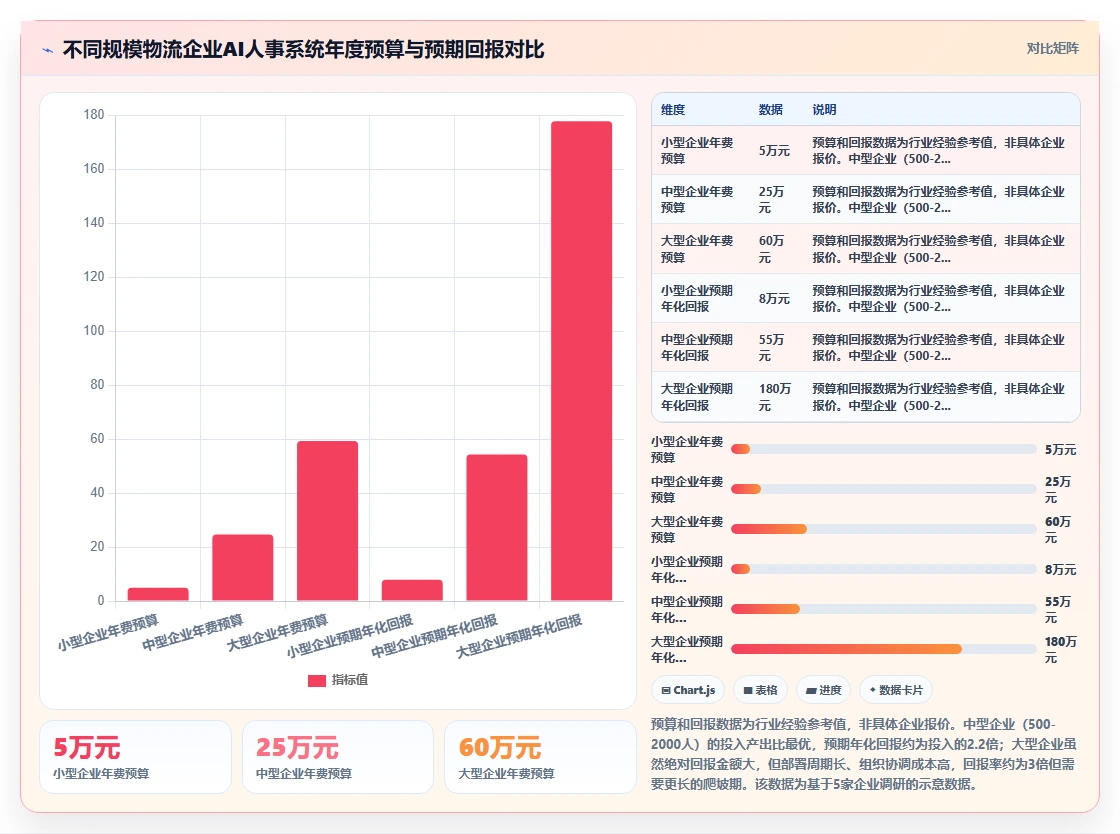Click the 说明 table column header

[x=824, y=110]
